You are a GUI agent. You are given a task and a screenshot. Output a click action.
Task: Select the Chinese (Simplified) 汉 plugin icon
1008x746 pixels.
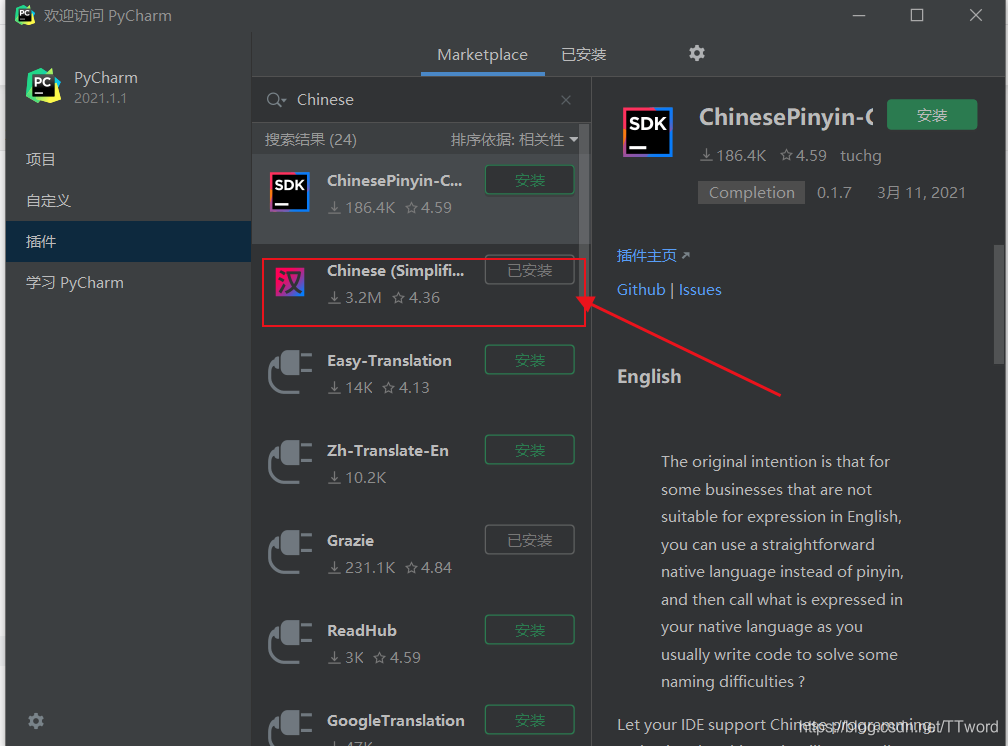pos(290,282)
